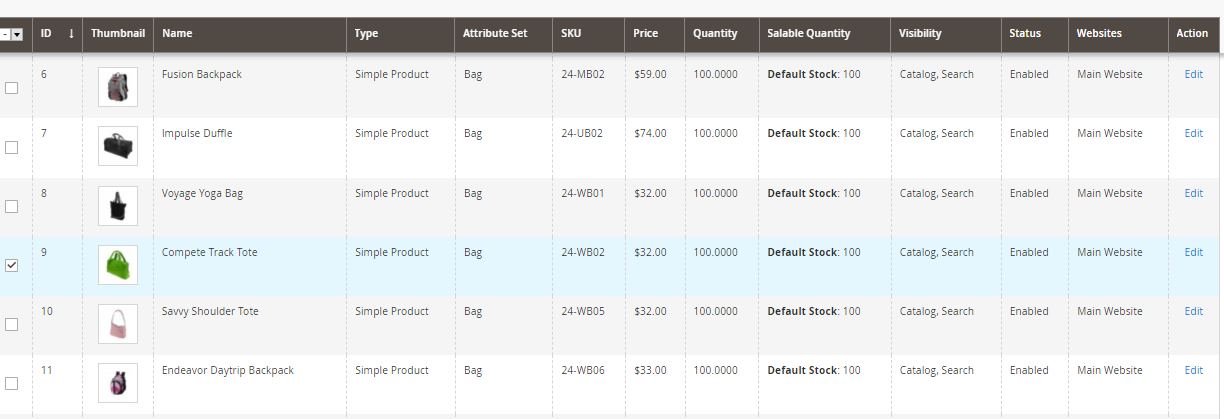View the green Compete Track Tote thumbnail

pyautogui.click(x=118, y=265)
